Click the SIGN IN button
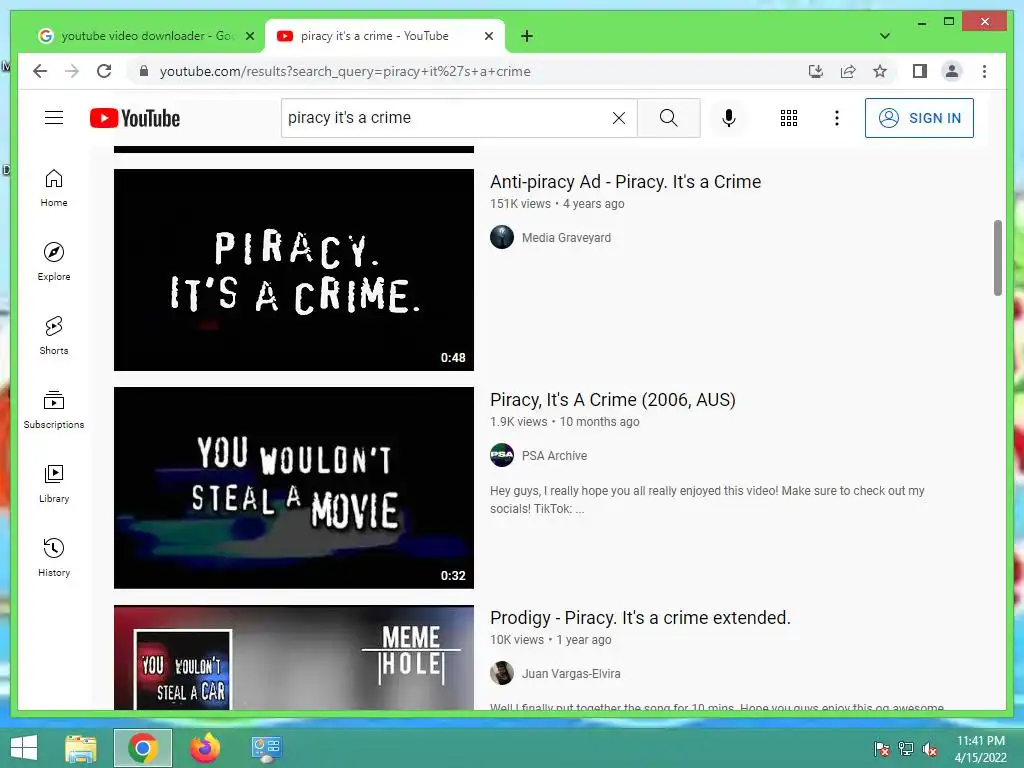The width and height of the screenshot is (1024, 768). point(919,118)
